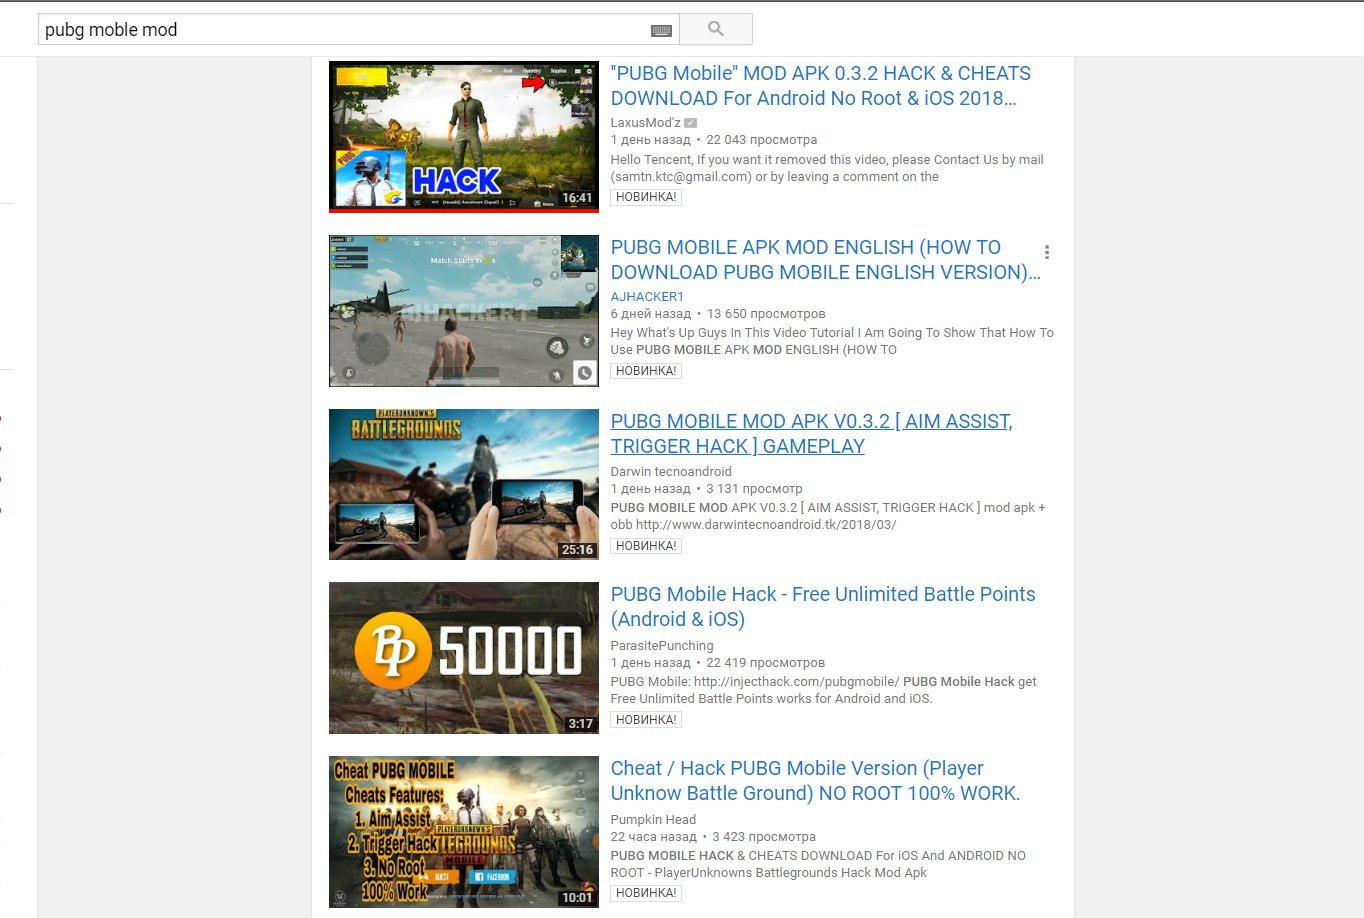Visit the Pumpkin Head channel
This screenshot has width=1364, height=918.
coord(653,820)
